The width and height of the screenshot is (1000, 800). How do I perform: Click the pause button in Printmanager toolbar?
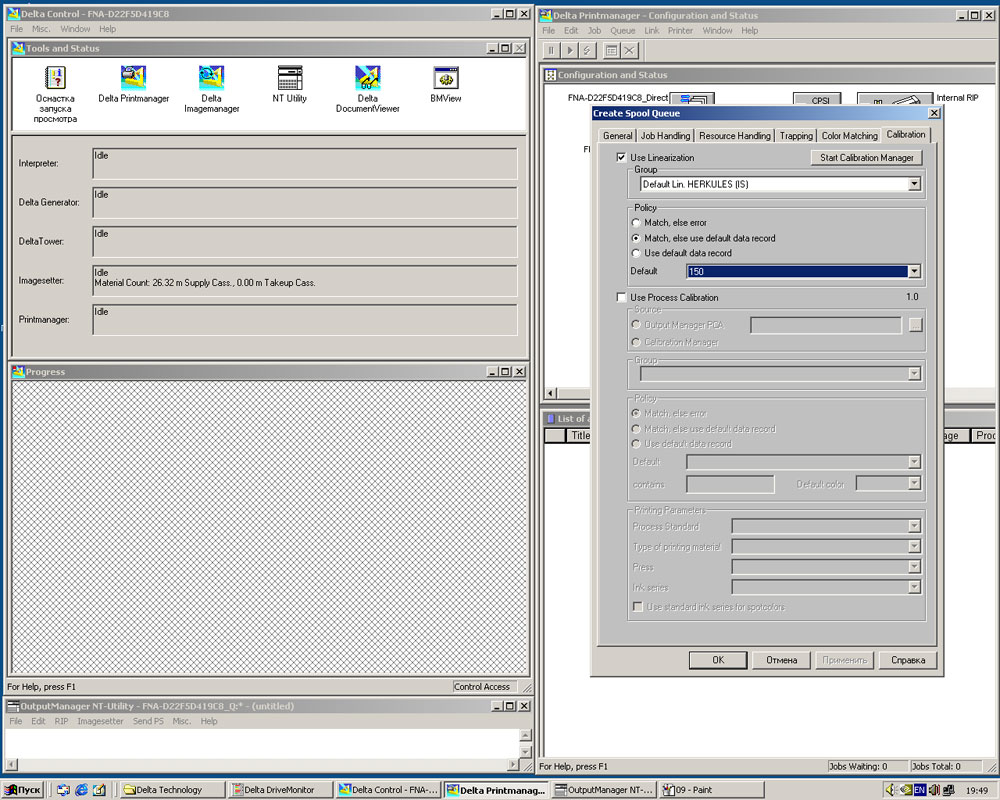[551, 50]
